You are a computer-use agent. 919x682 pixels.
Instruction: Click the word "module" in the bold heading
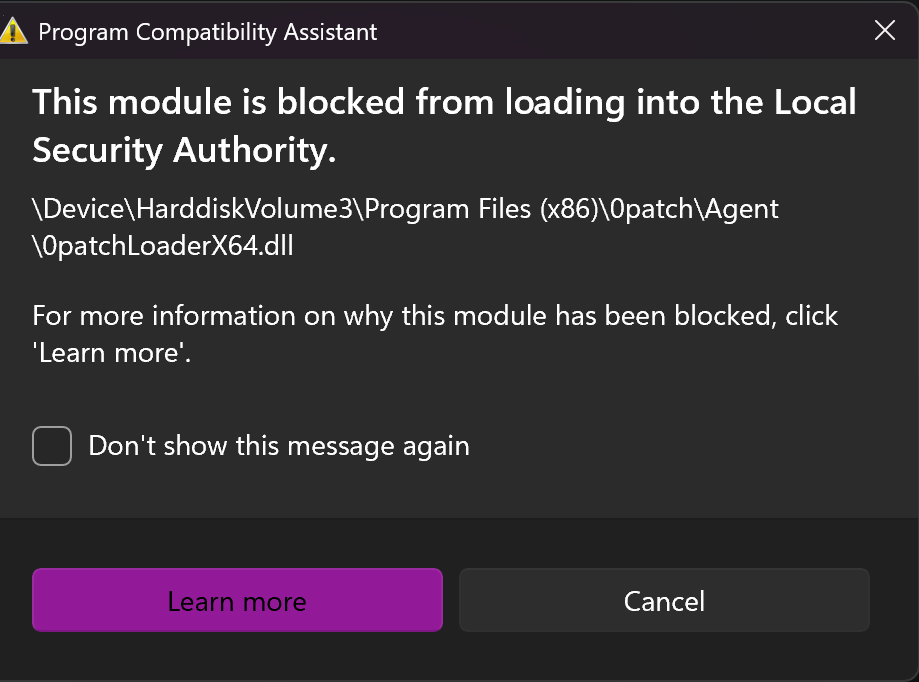pyautogui.click(x=171, y=102)
